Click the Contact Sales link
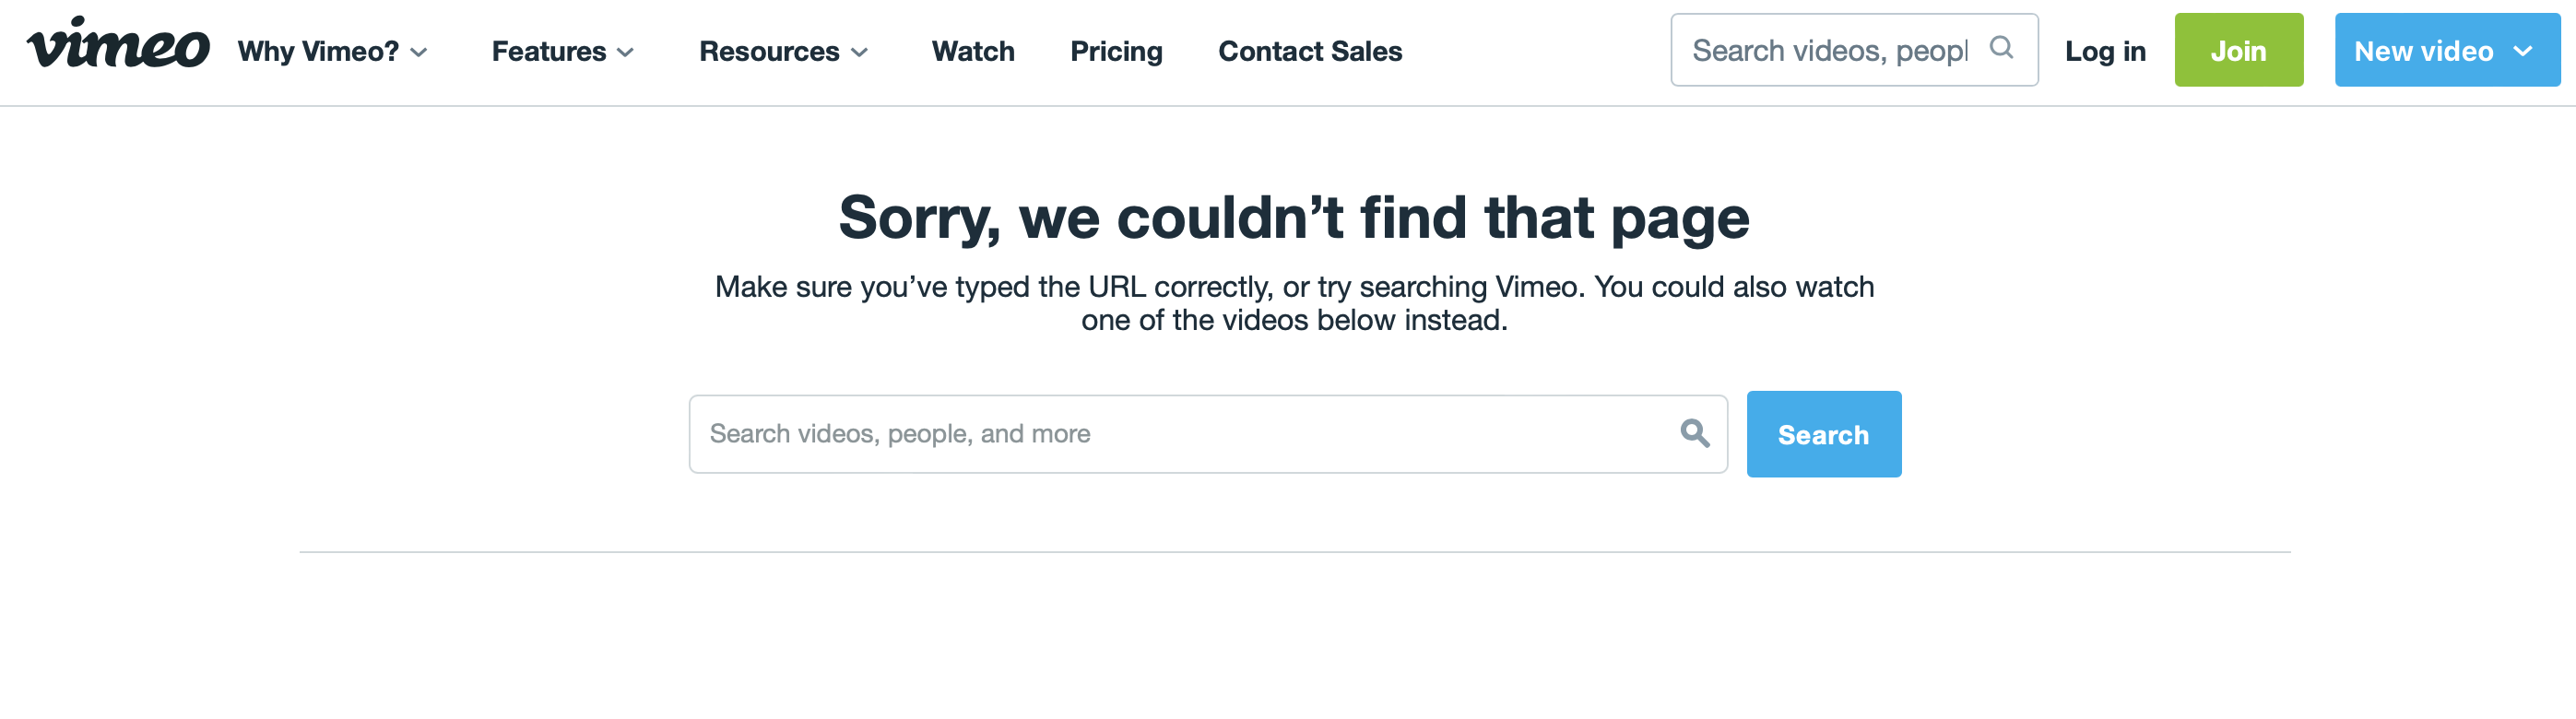The width and height of the screenshot is (2576, 719). (1309, 51)
